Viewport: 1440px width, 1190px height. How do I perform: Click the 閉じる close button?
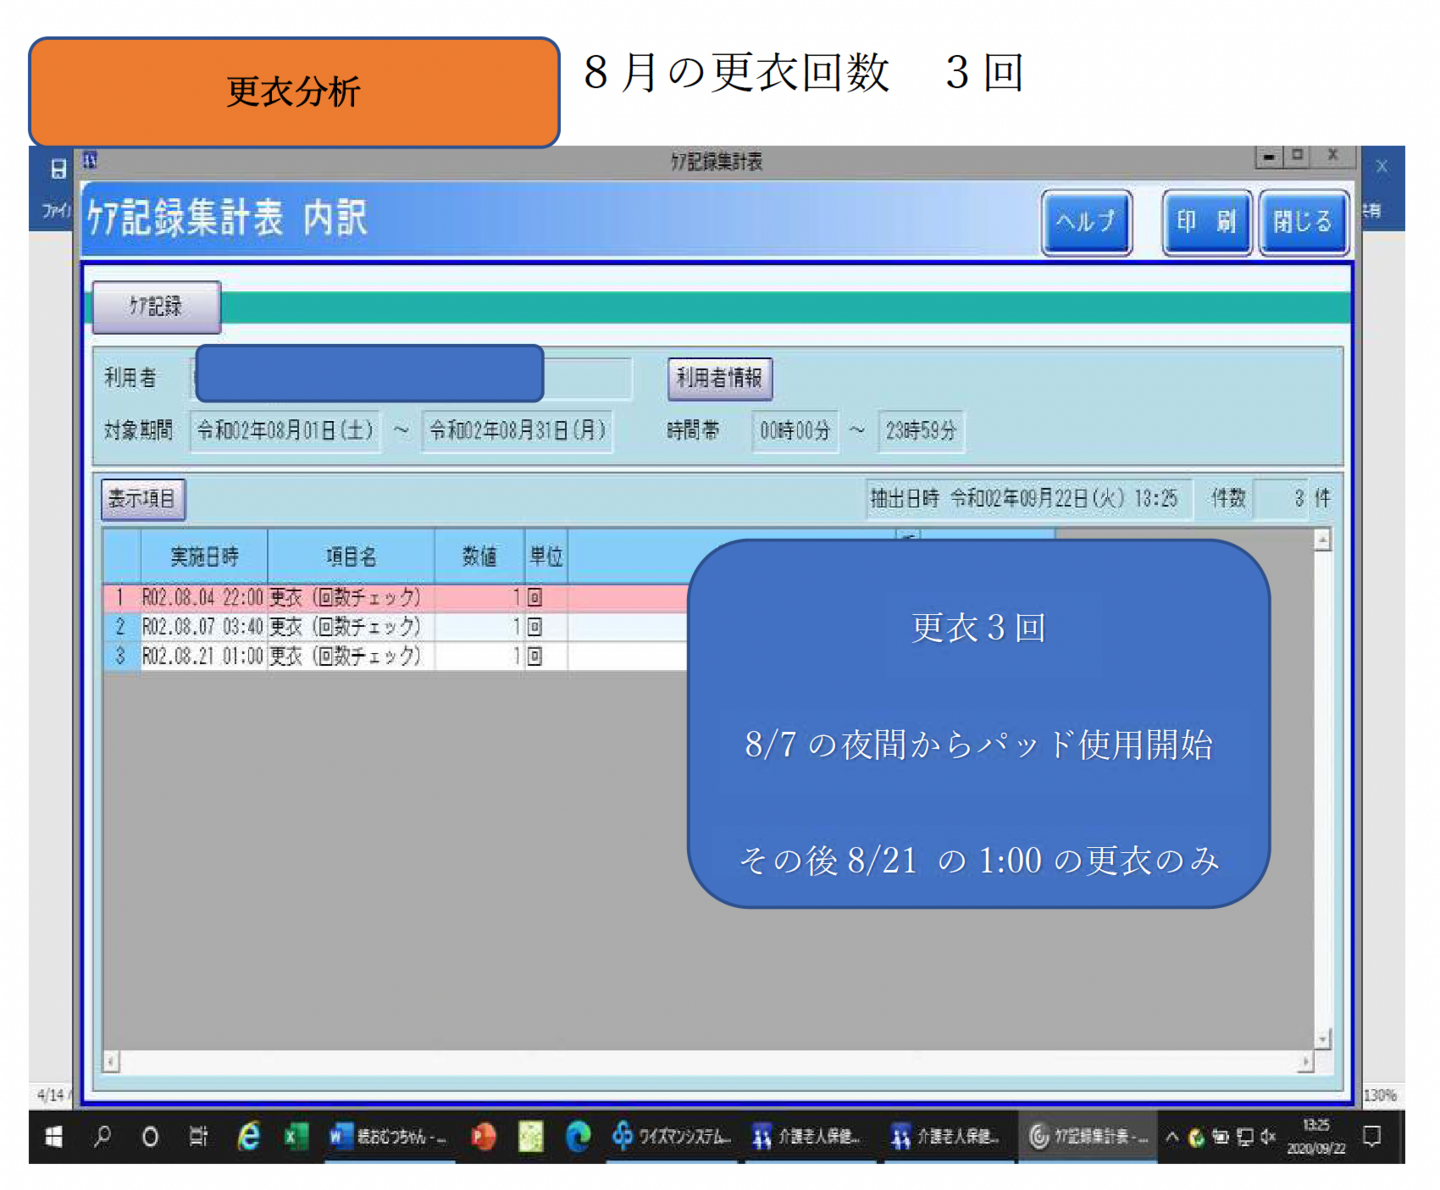(1303, 222)
